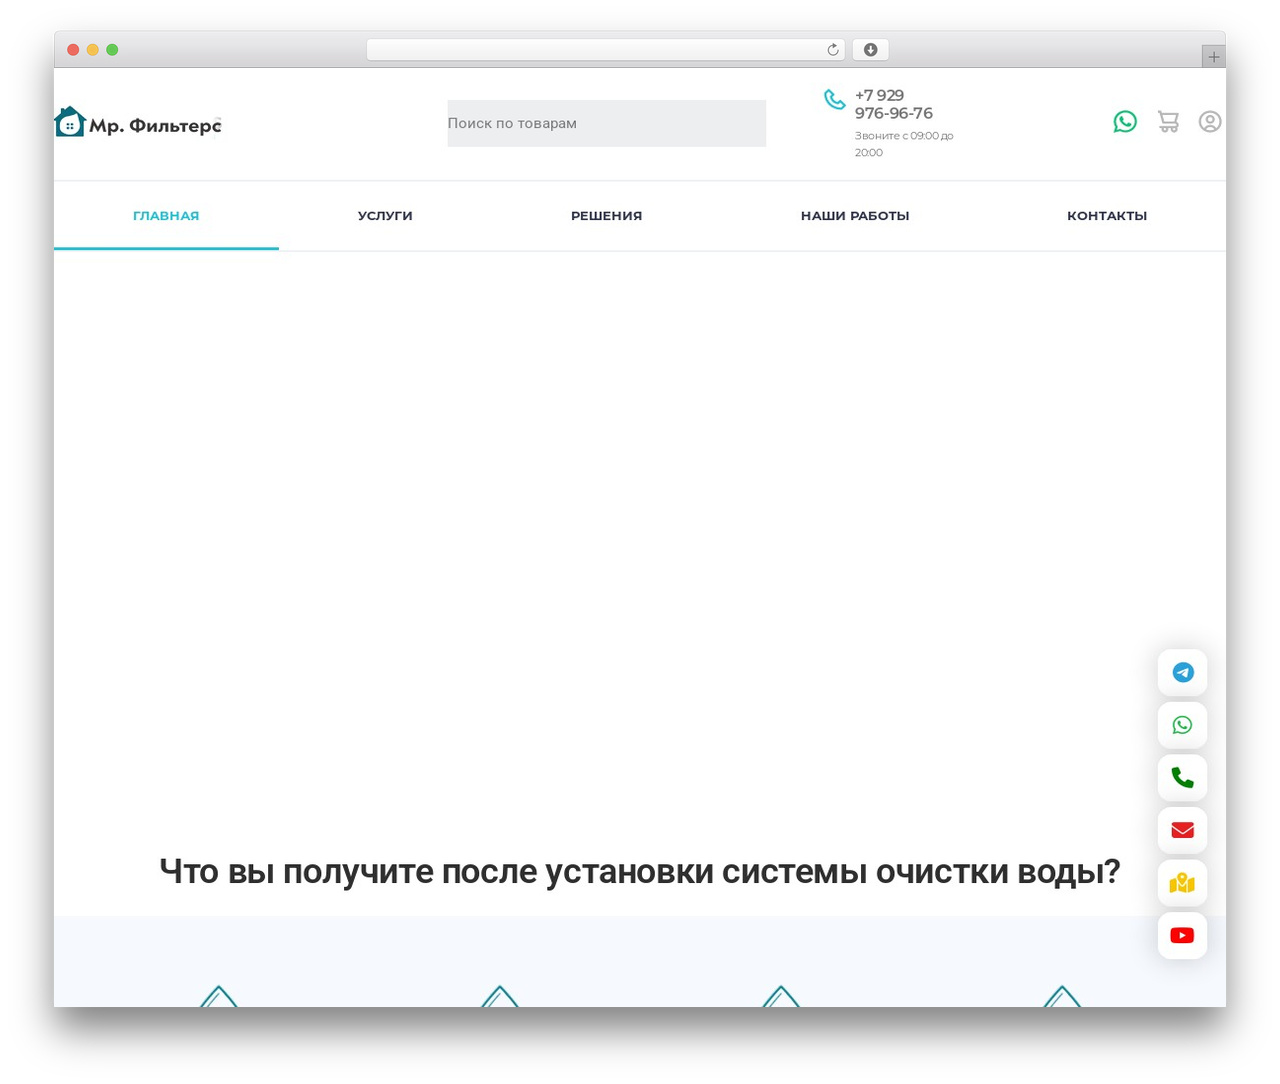Click the browser address bar
Screen dimensions: 1280x1084
[606, 50]
